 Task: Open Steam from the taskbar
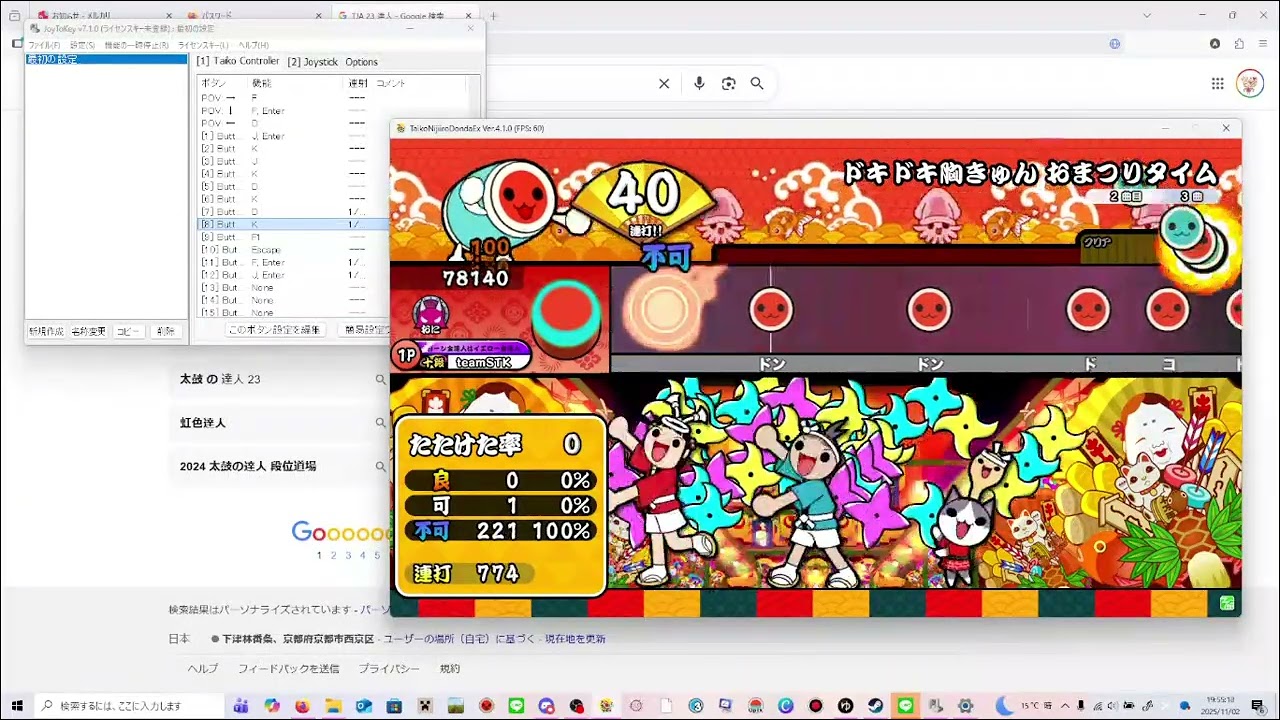click(x=875, y=706)
